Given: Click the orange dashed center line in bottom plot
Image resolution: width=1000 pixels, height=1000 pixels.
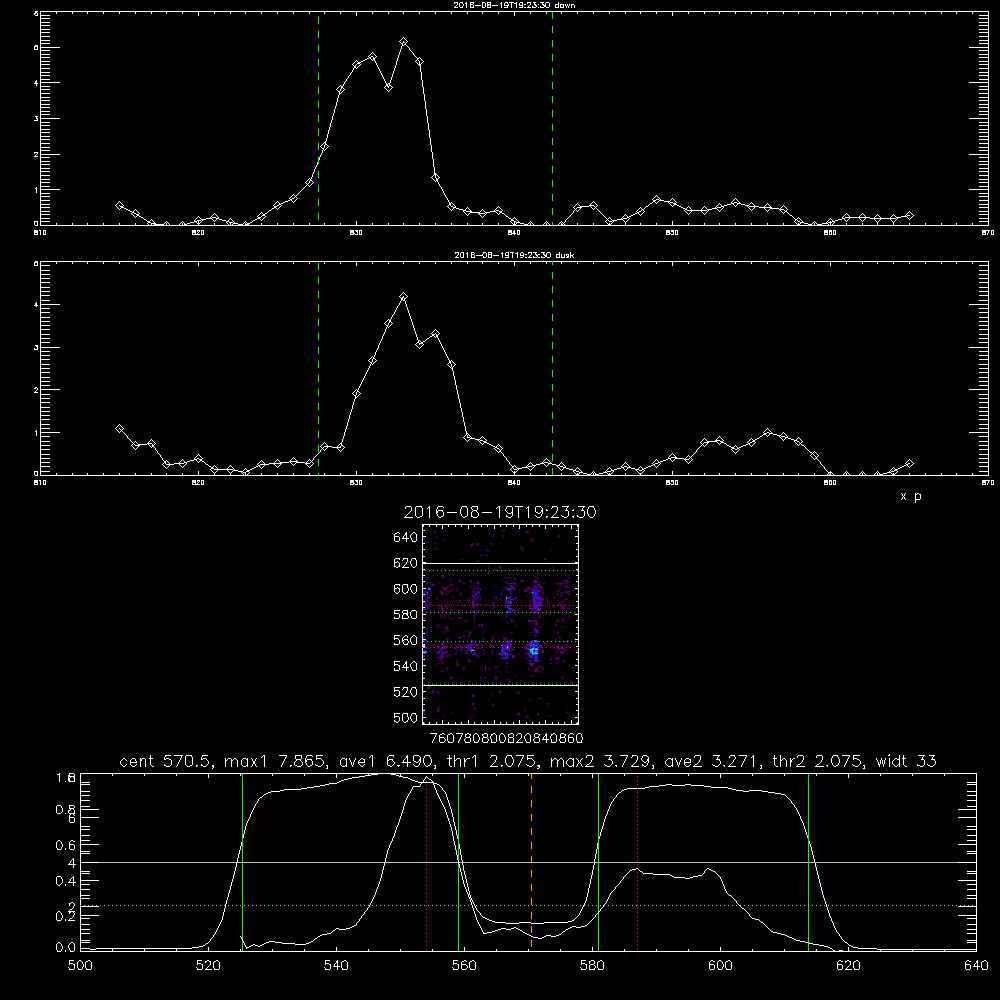Looking at the screenshot, I should click(x=531, y=862).
